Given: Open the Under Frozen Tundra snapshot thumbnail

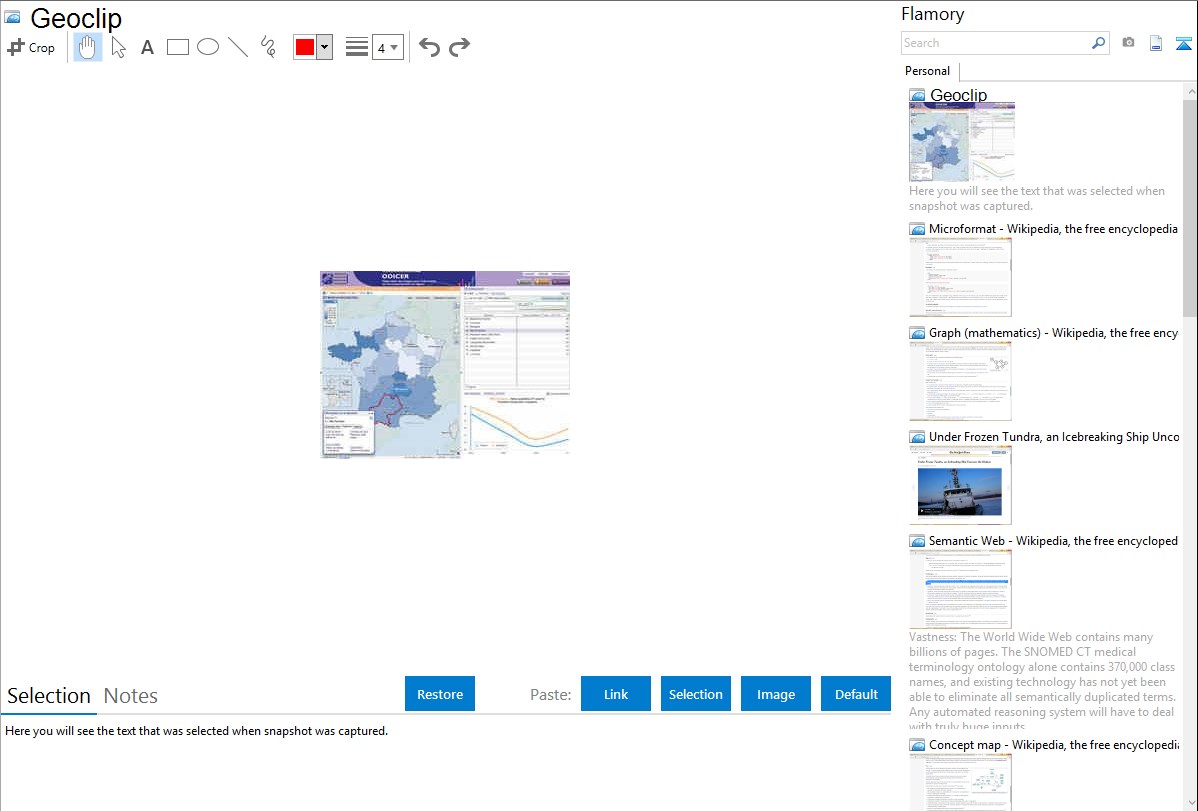Looking at the screenshot, I should point(960,485).
